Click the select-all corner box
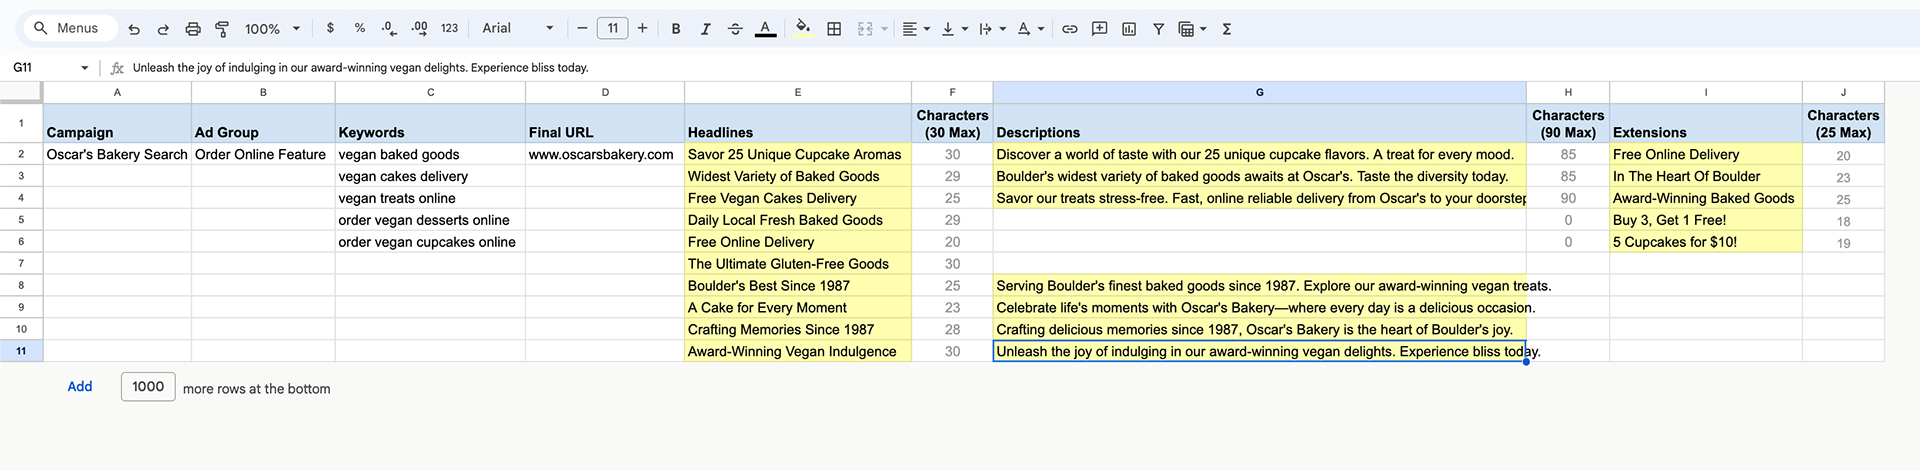The width and height of the screenshot is (1920, 471). tap(21, 92)
